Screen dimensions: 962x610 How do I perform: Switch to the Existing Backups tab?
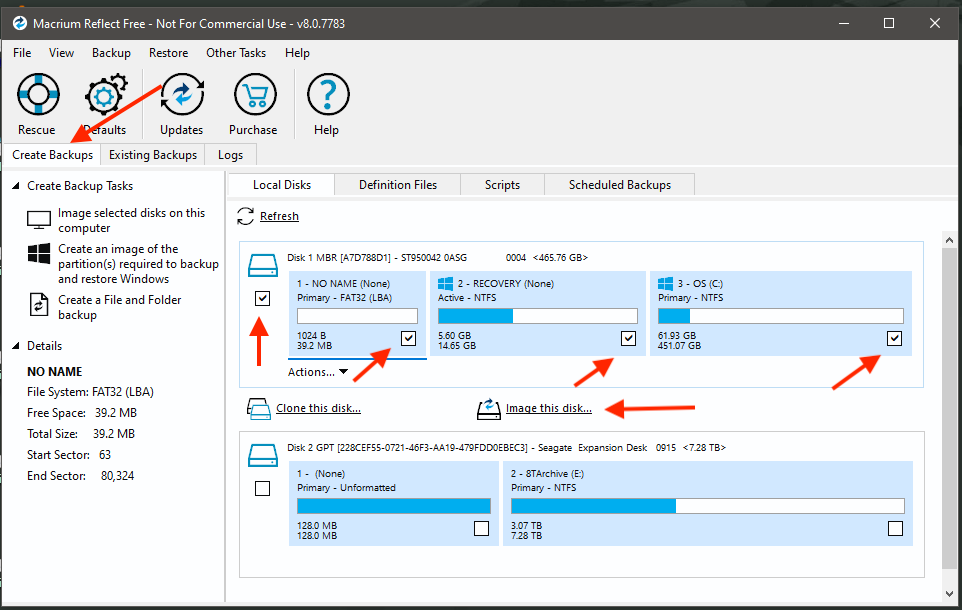coord(153,155)
